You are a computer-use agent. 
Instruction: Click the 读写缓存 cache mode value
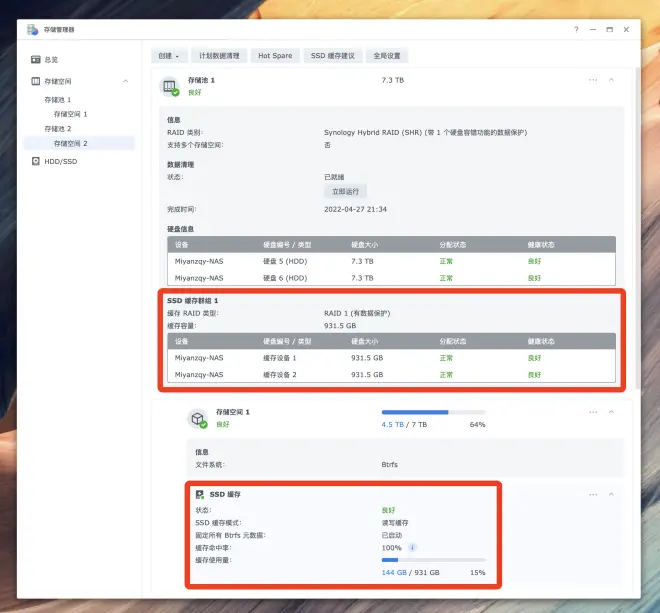(395, 523)
